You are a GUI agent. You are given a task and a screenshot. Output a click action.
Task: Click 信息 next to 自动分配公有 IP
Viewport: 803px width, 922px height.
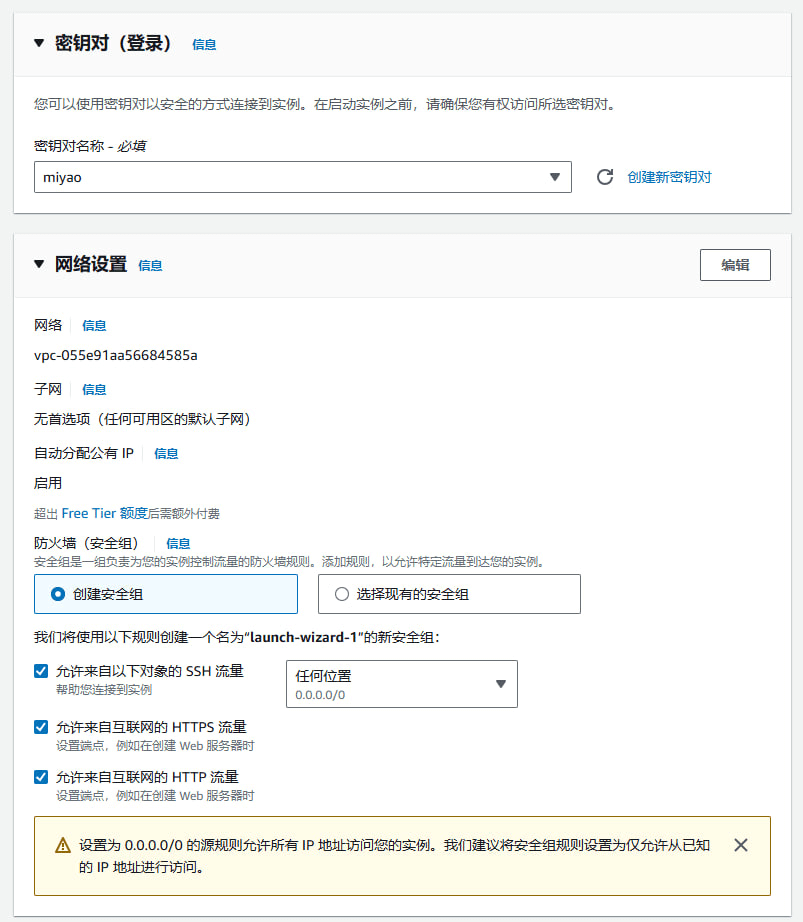[x=166, y=453]
